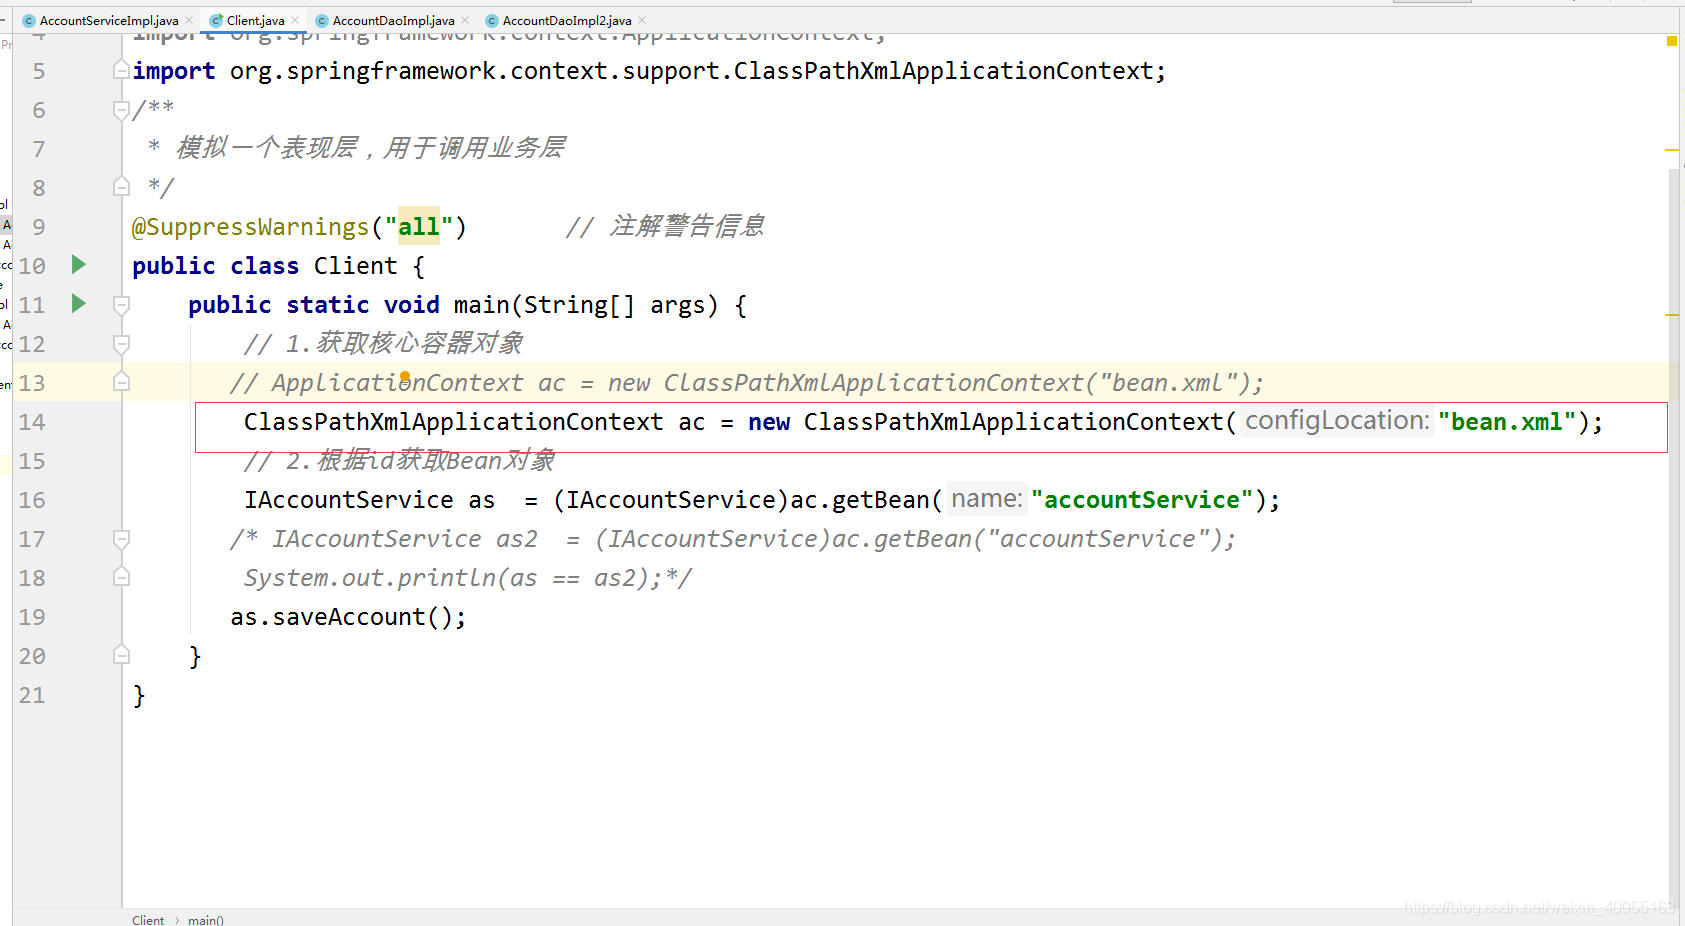Toggle fold marker at main method closing brace

tap(121, 655)
